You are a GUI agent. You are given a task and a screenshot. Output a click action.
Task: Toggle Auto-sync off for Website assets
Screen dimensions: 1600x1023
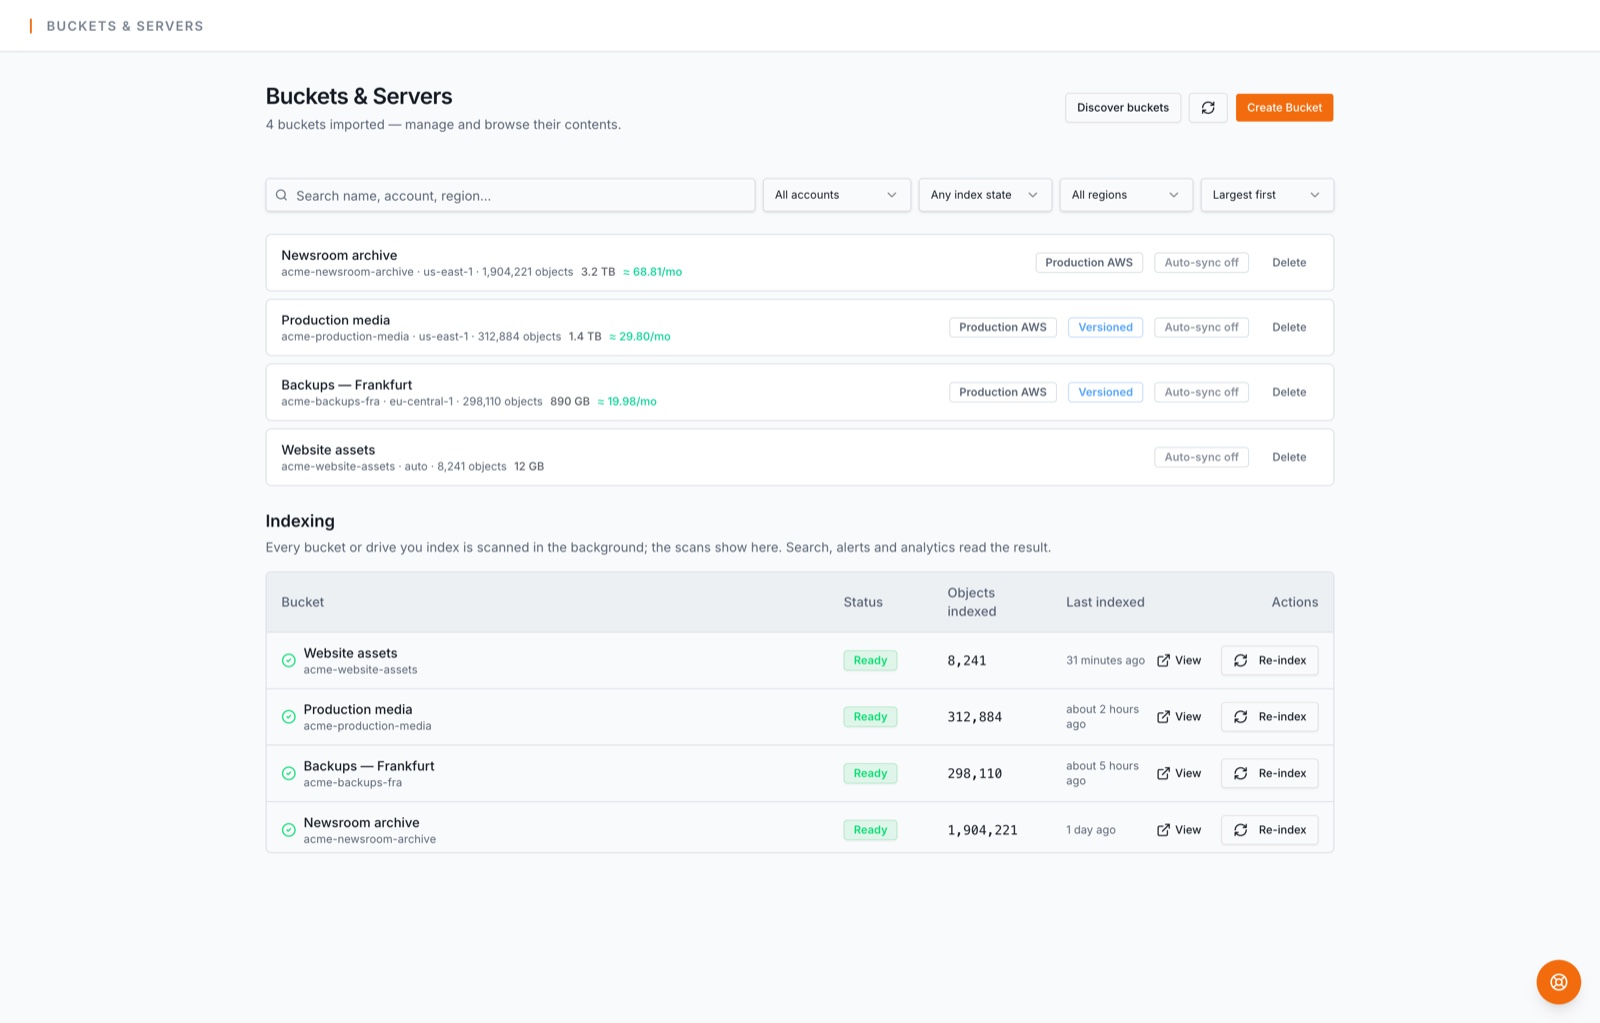[1201, 458]
